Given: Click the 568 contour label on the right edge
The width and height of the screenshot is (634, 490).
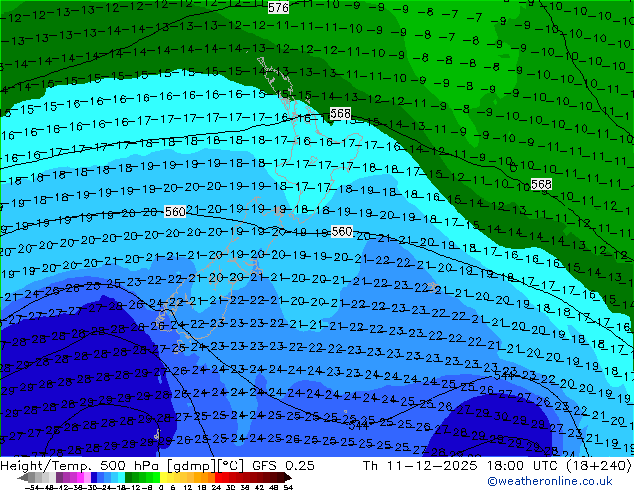Looking at the screenshot, I should (x=541, y=184).
